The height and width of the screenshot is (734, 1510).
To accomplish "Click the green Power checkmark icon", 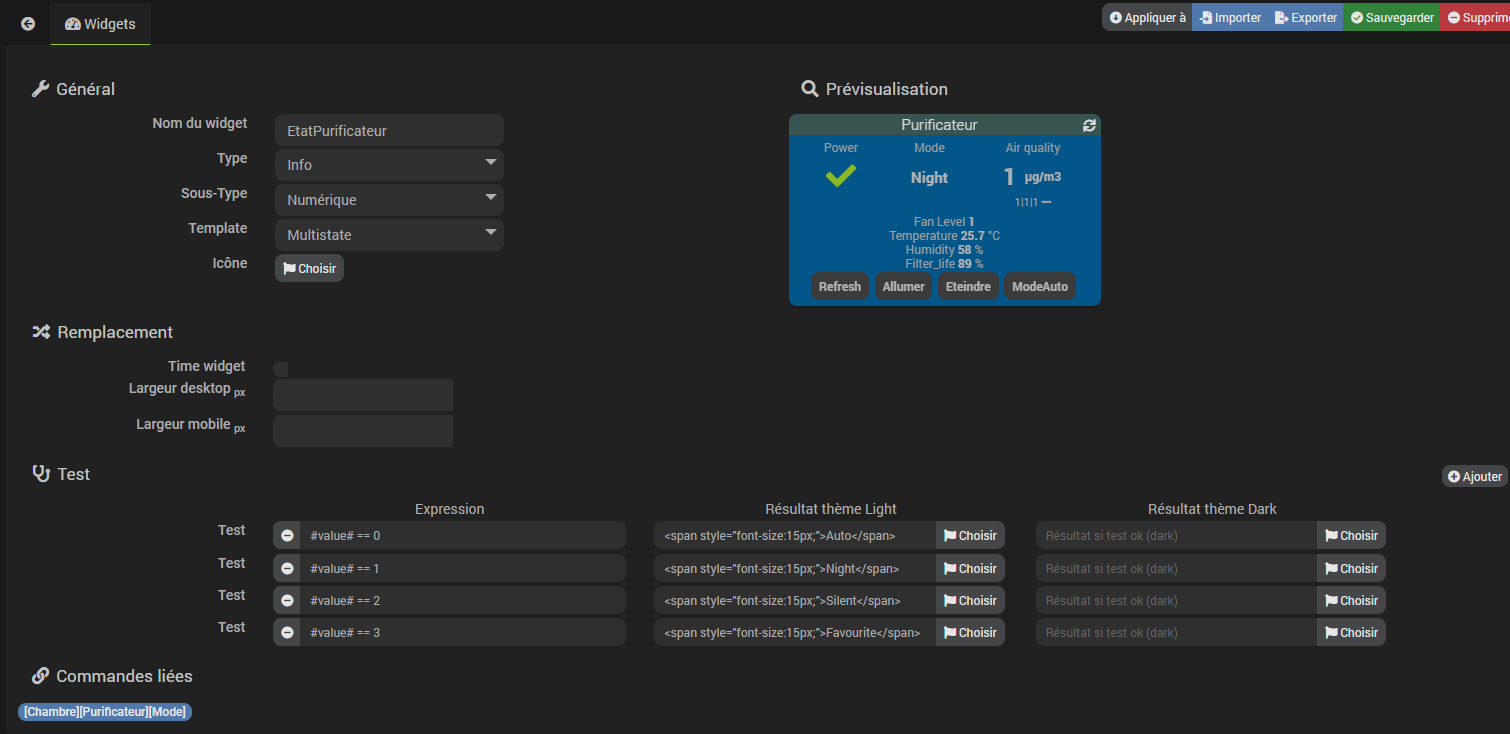I will coord(840,176).
